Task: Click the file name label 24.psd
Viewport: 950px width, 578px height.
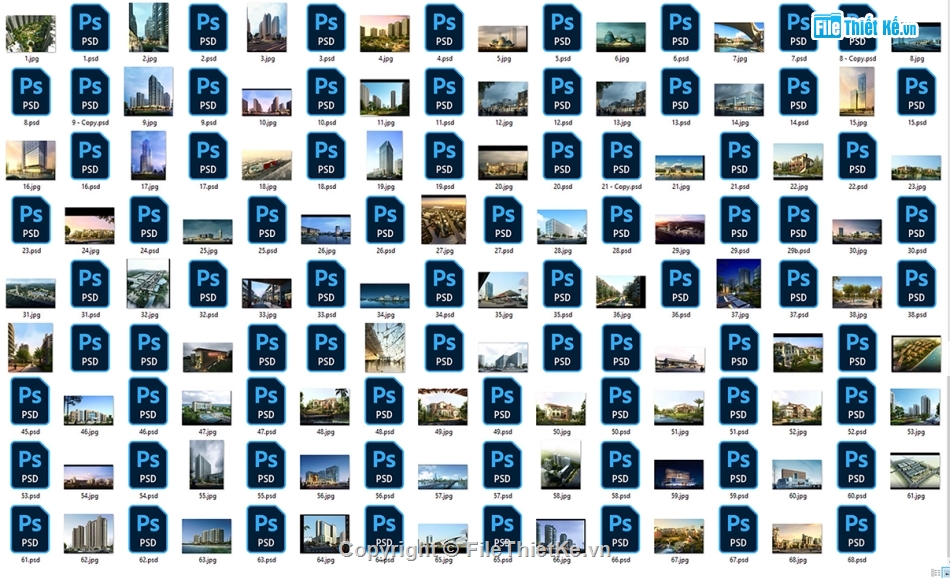Action: point(149,251)
